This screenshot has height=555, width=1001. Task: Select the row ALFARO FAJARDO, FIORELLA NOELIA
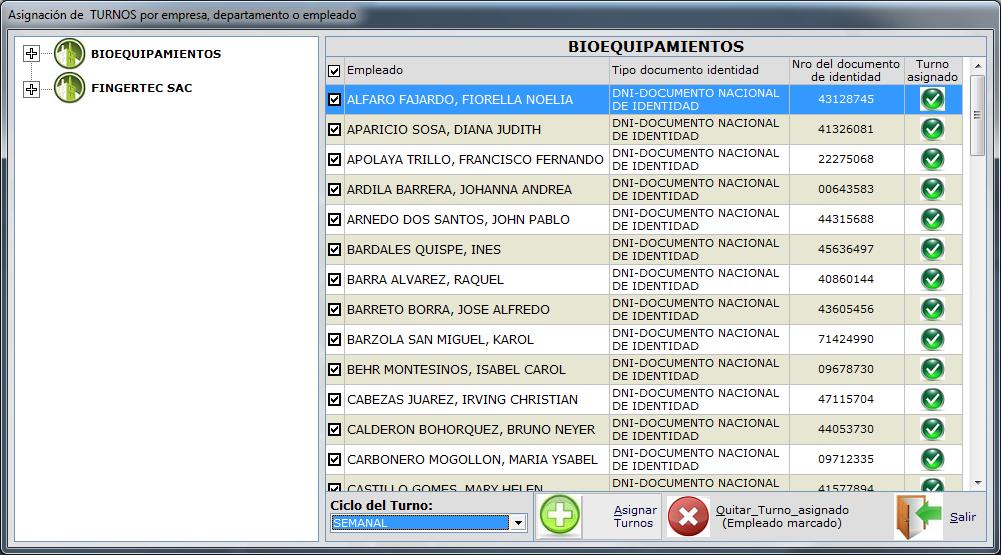click(x=644, y=100)
